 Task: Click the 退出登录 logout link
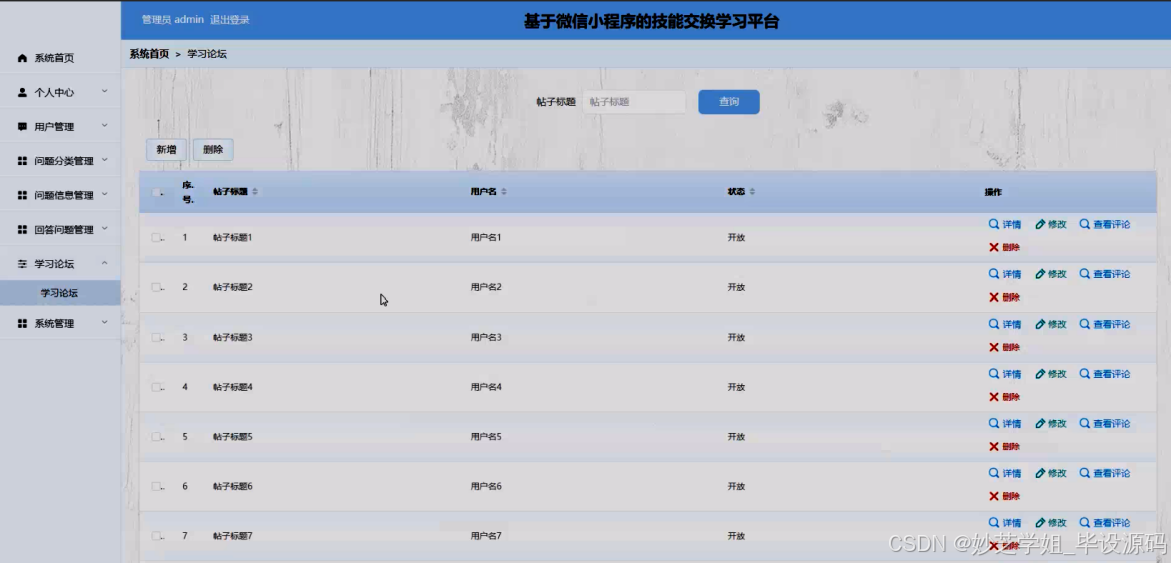[x=230, y=20]
